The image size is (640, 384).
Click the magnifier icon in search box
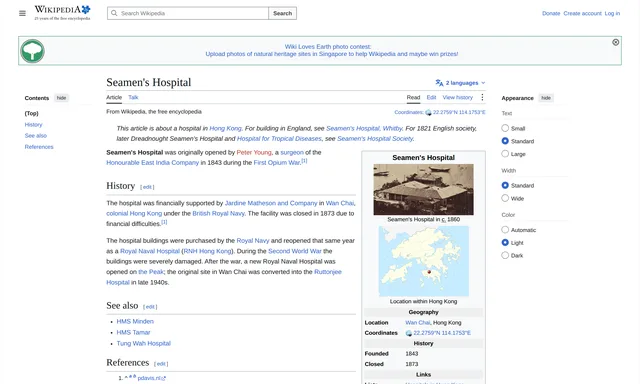tap(114, 13)
